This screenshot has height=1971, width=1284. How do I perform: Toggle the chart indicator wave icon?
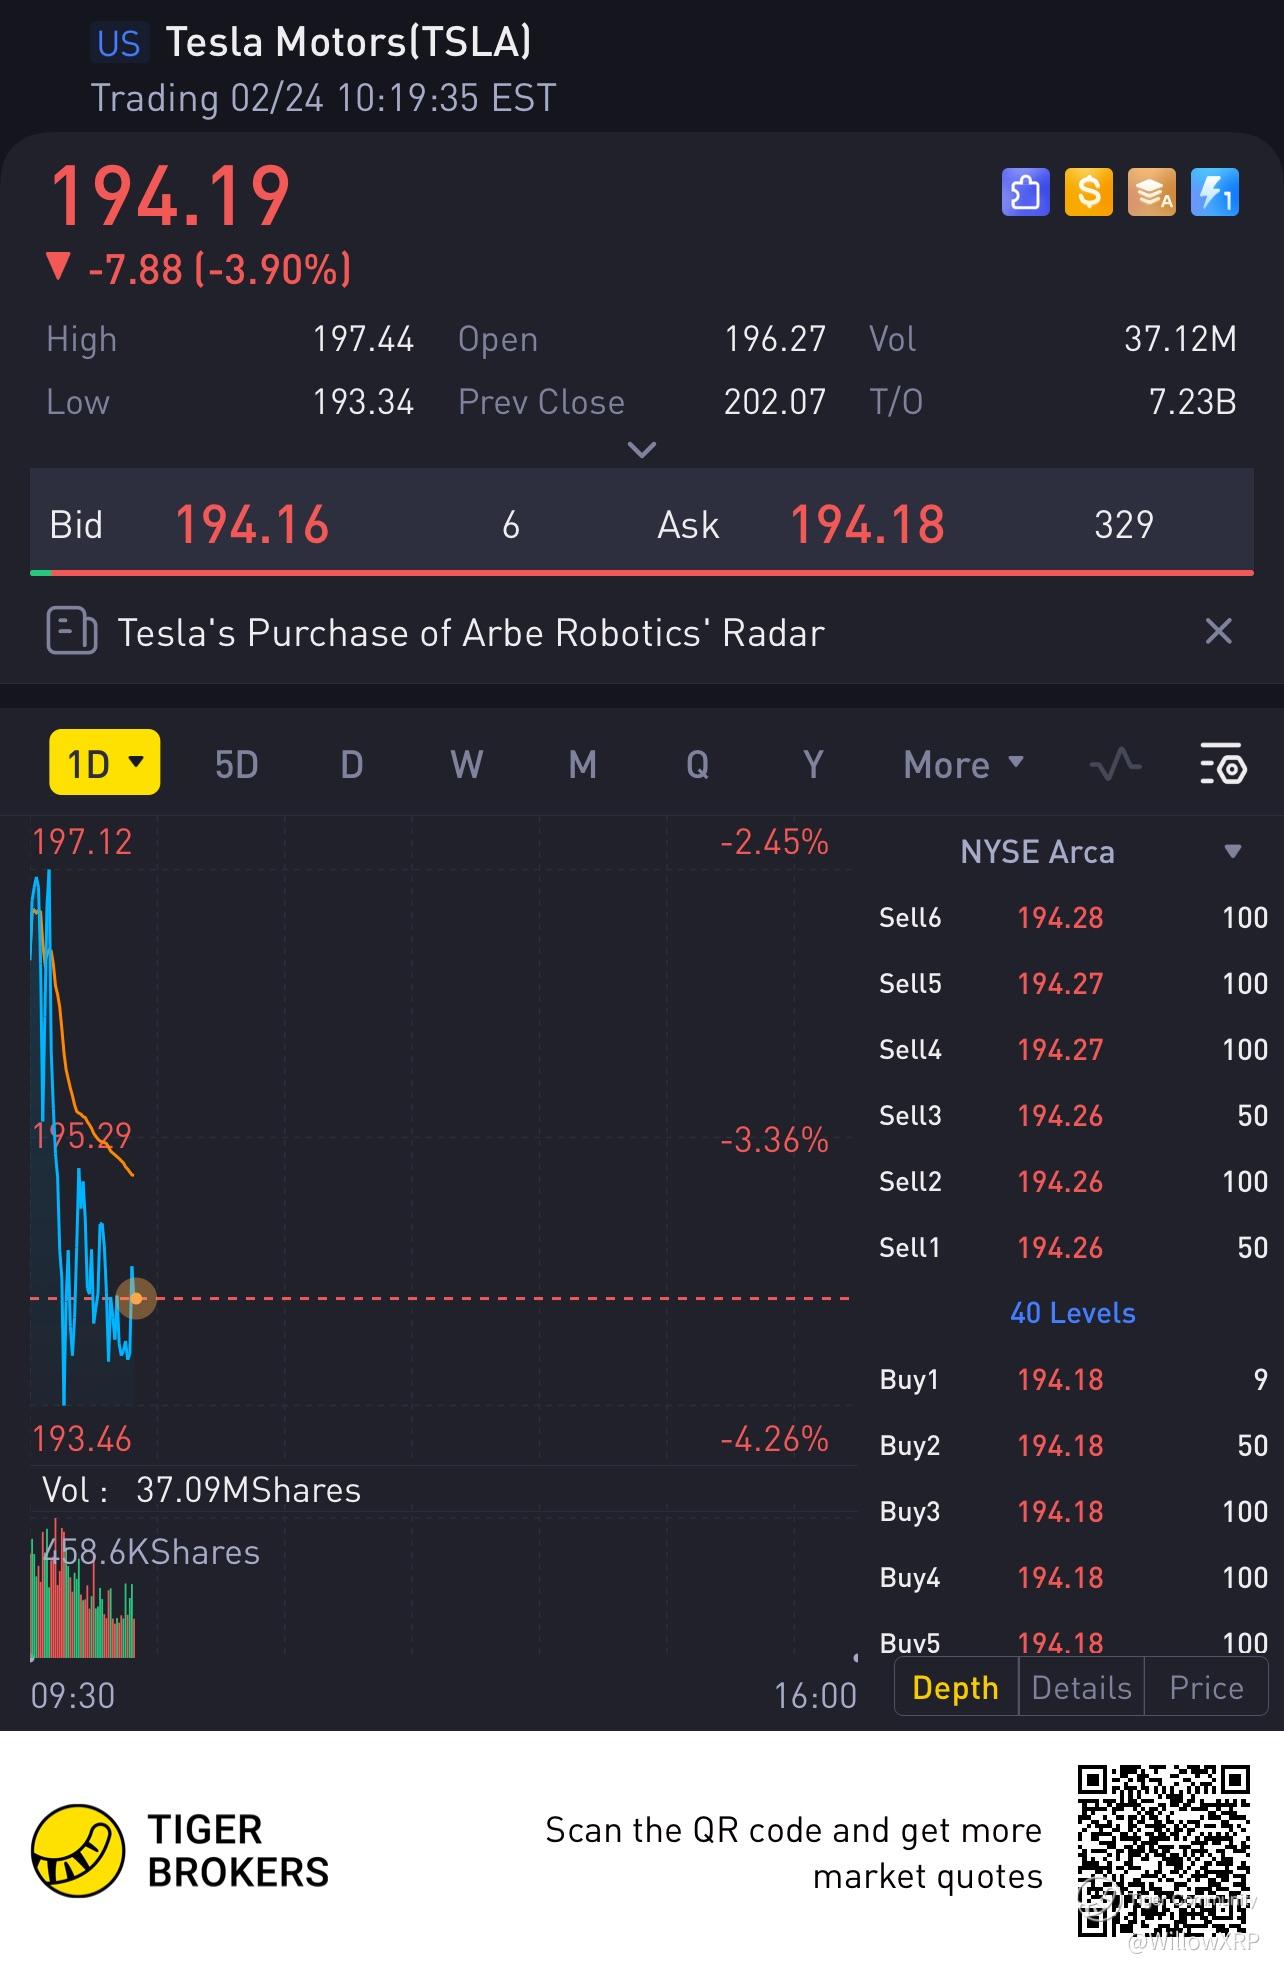point(1115,765)
